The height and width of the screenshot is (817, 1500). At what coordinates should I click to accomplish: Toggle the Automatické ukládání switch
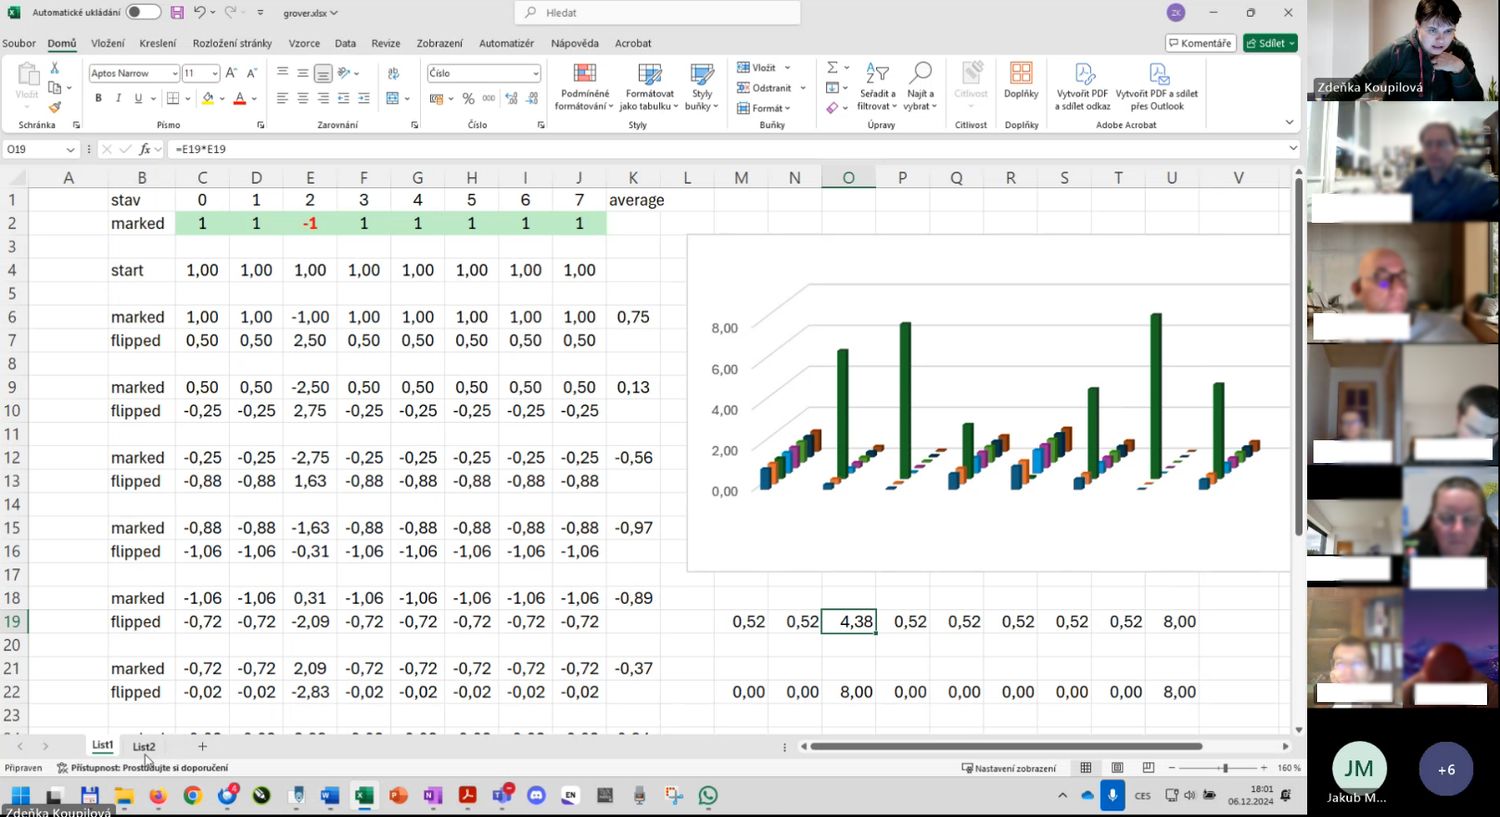[x=143, y=13]
